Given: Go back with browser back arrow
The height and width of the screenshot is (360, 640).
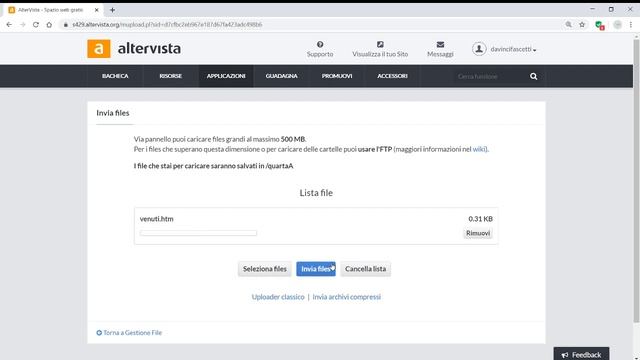Looking at the screenshot, I should 9,24.
